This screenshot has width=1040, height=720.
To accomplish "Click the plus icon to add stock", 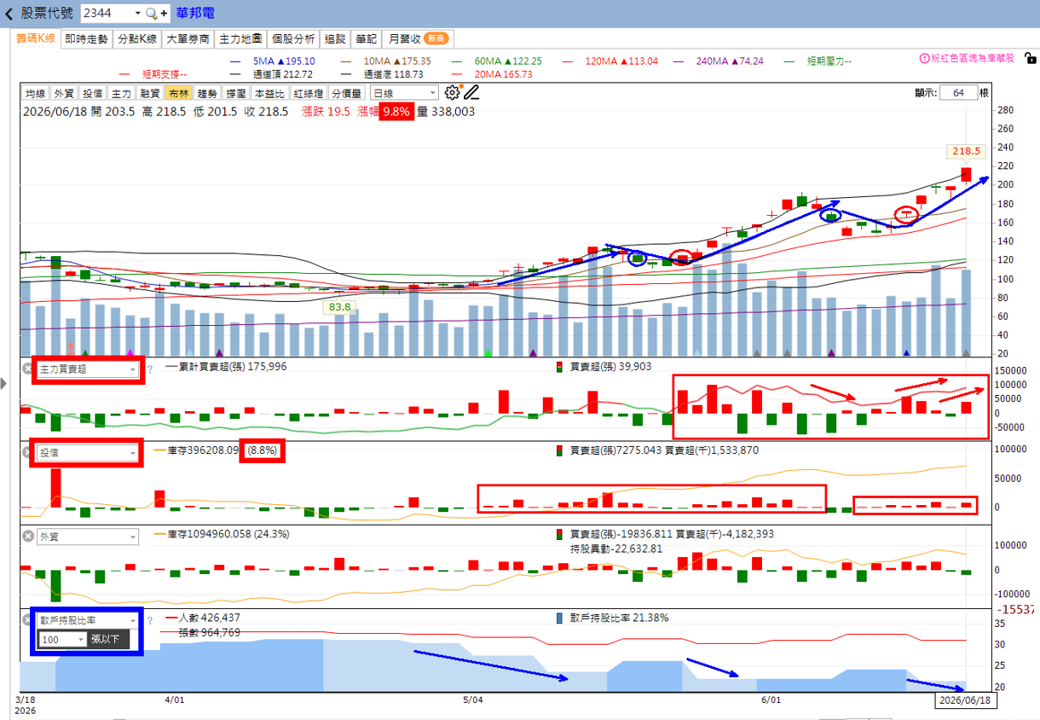I will pos(164,13).
